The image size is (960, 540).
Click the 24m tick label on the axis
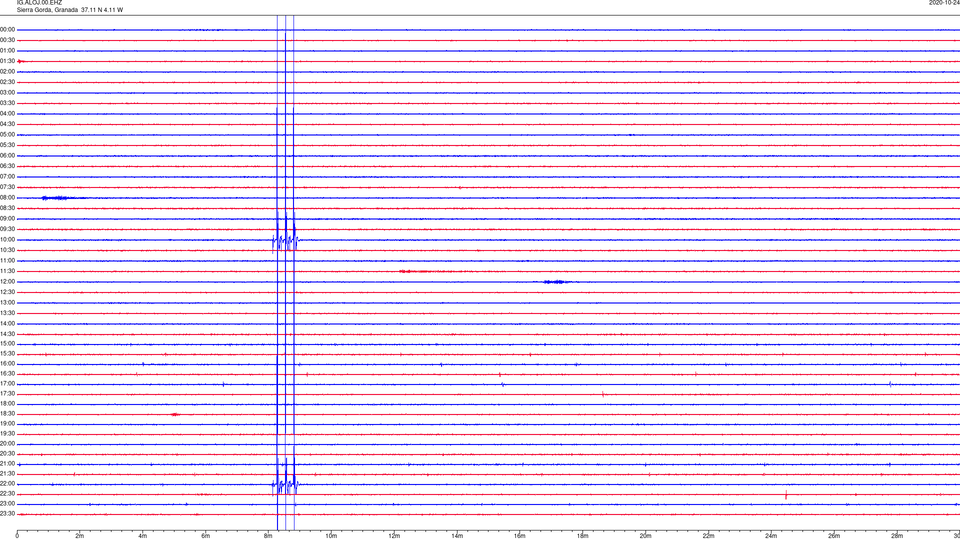771,536
